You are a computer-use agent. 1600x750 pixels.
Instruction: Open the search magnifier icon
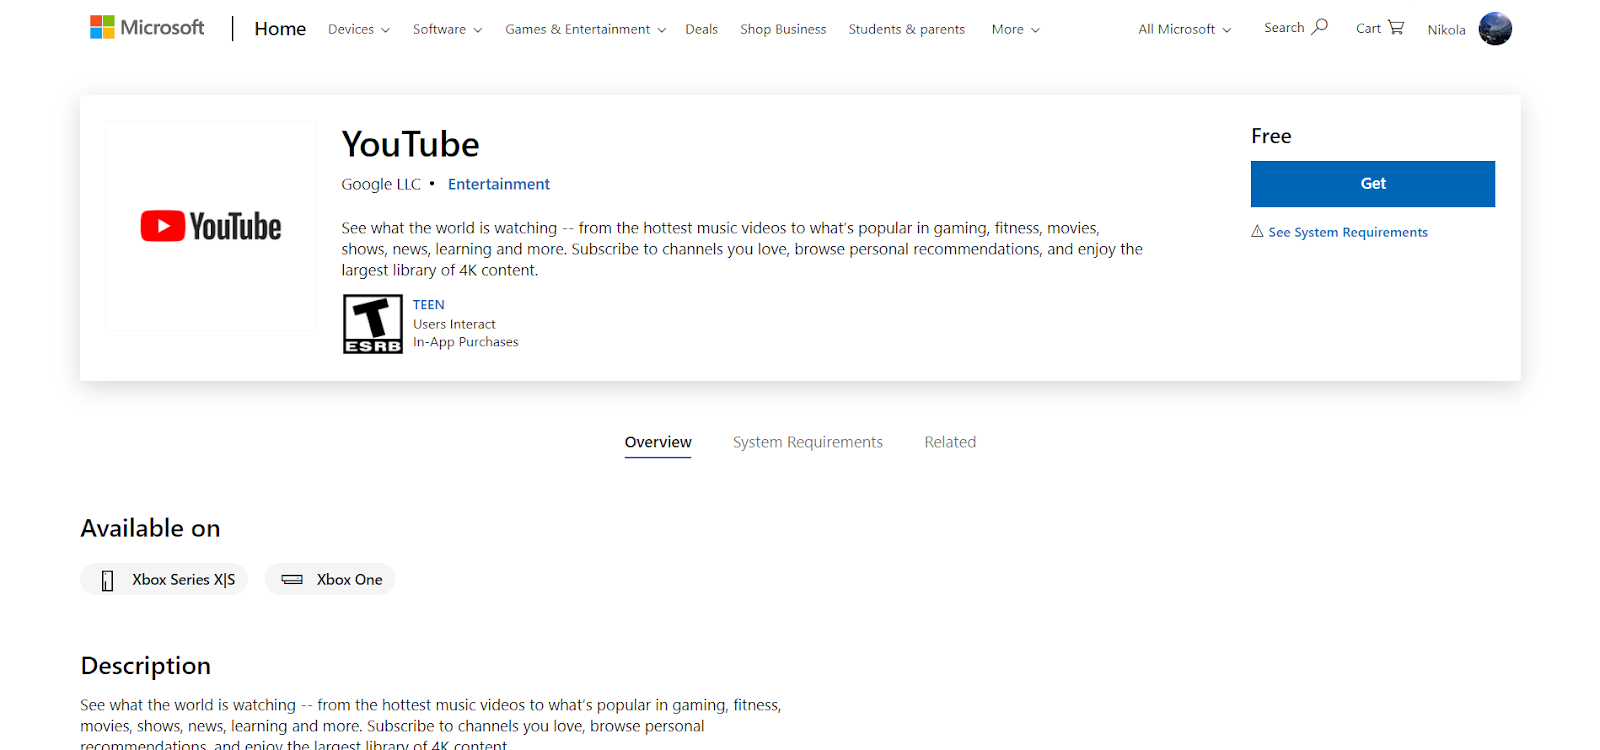pyautogui.click(x=1320, y=27)
